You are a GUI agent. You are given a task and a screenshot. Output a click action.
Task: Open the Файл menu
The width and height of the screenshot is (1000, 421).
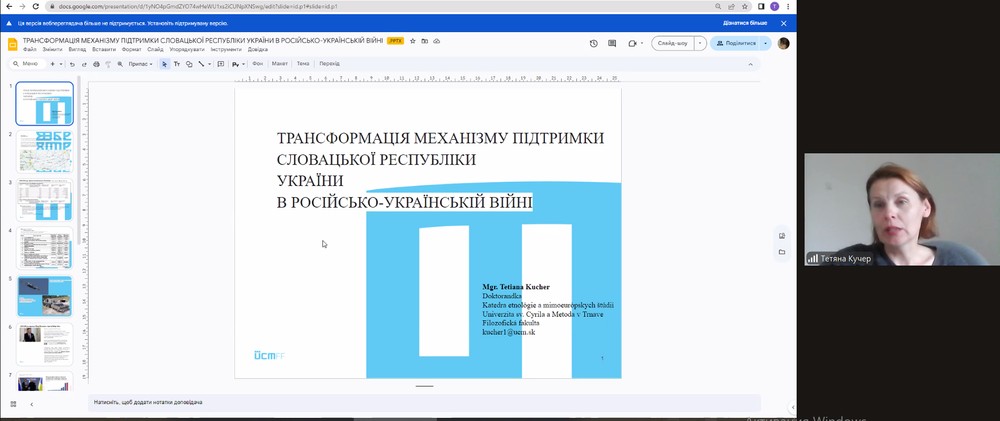tap(29, 49)
